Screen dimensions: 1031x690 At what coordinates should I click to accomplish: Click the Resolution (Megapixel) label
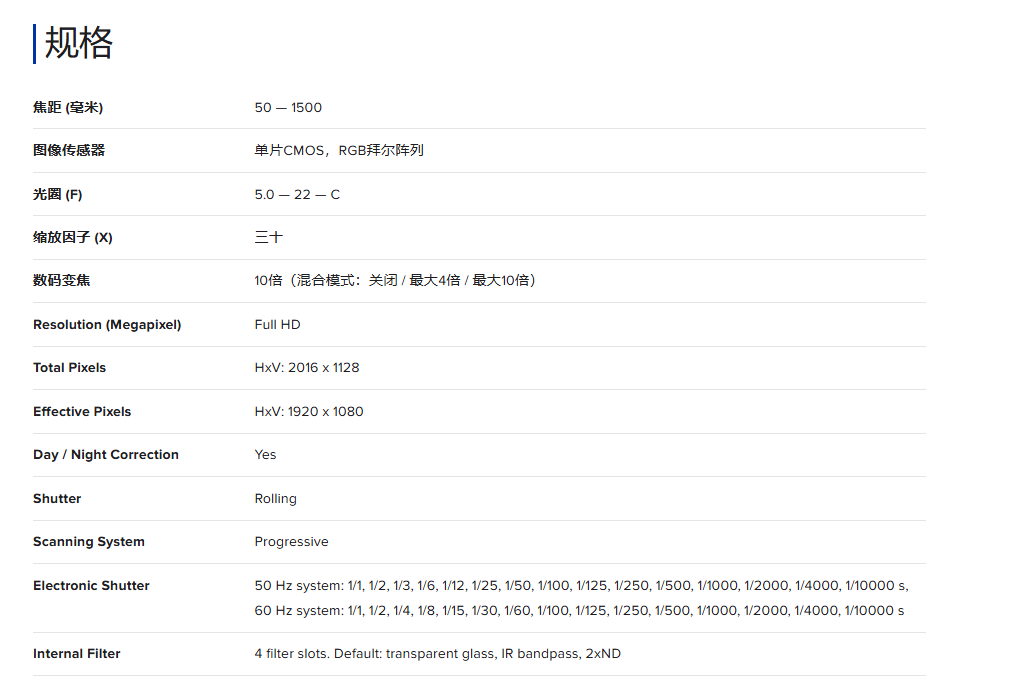(107, 324)
